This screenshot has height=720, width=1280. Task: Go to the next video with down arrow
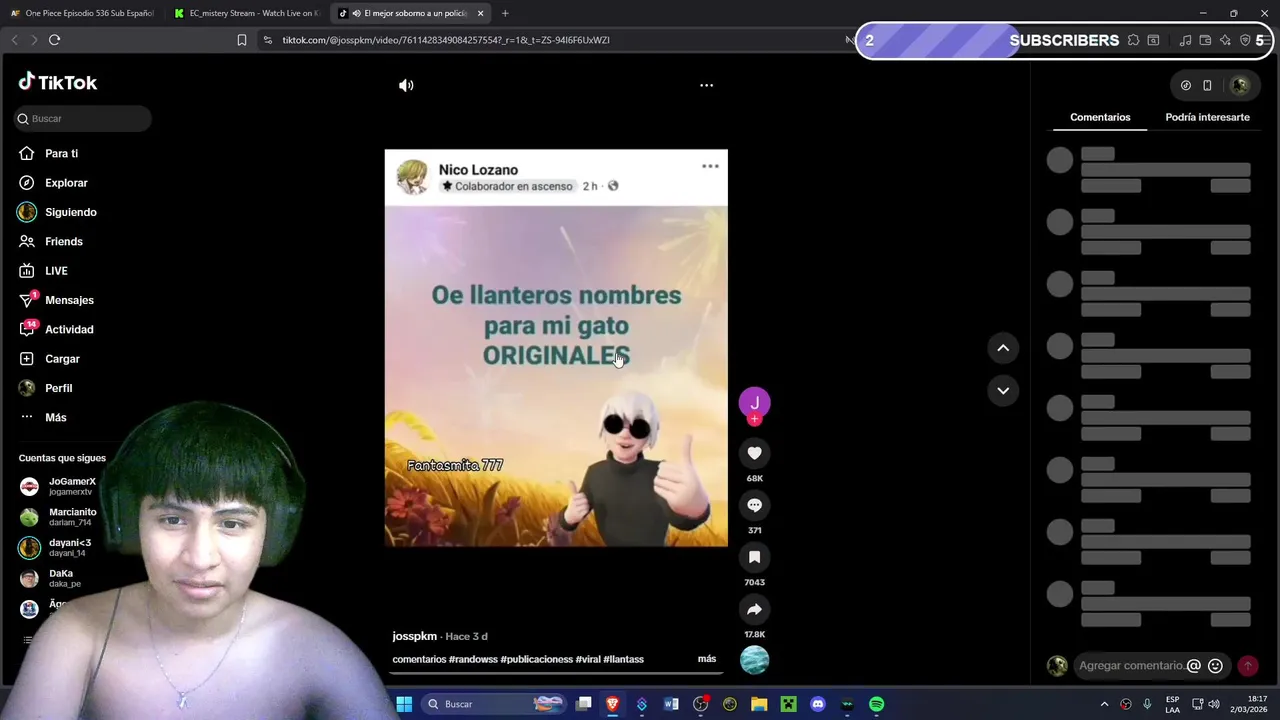tap(1003, 390)
